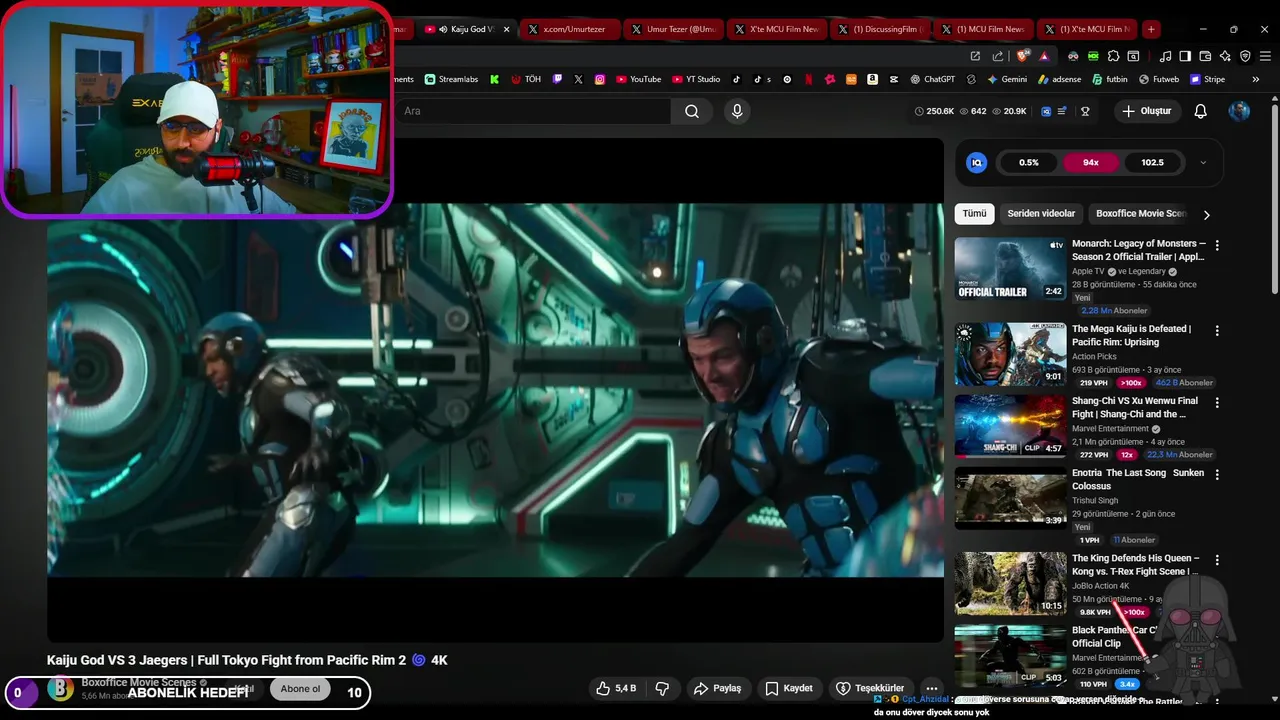Click the Brave Rewards triangle icon
Image resolution: width=1280 pixels, height=720 pixels.
point(1044,56)
